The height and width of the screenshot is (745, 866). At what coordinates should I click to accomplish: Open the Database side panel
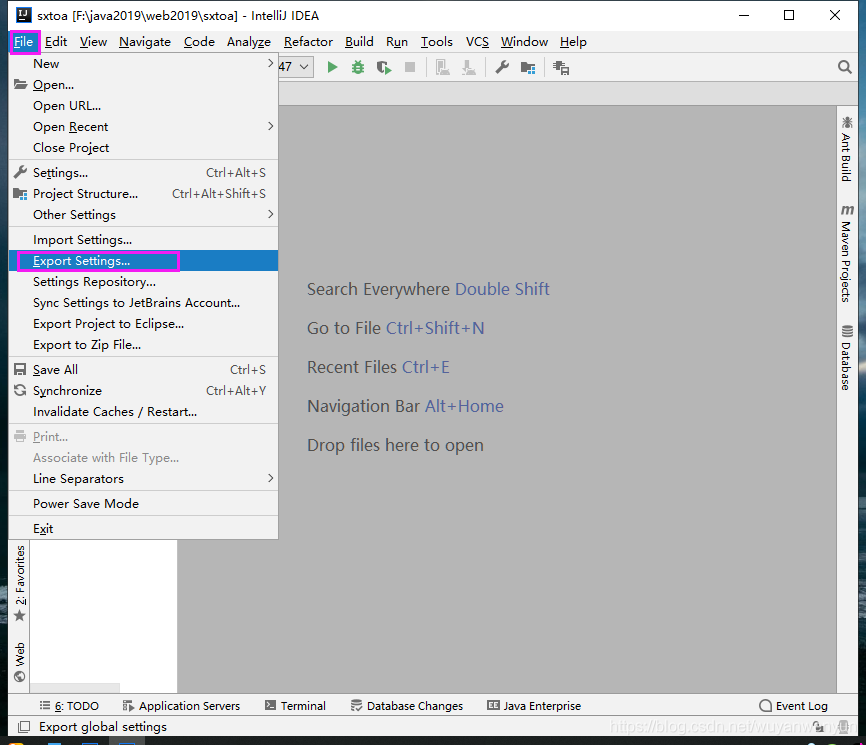coord(847,358)
